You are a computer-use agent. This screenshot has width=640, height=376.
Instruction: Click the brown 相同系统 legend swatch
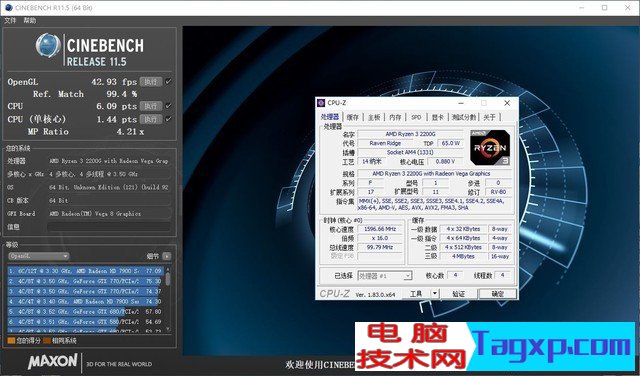coord(47,340)
